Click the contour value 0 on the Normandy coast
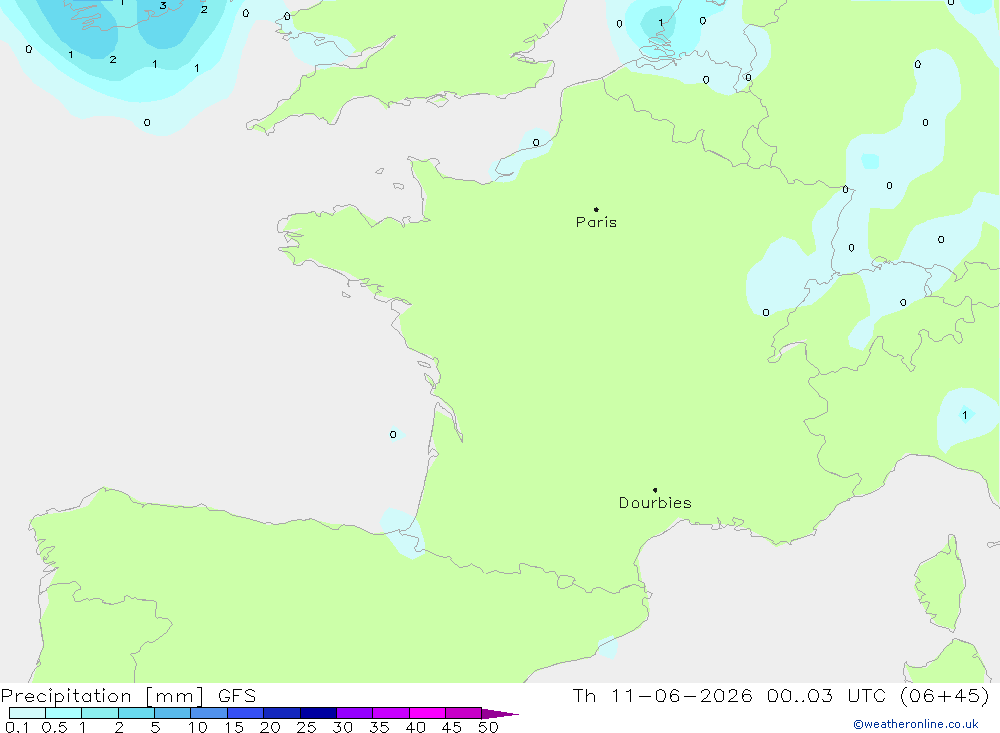Screen dimensions: 1000x733 pos(536,143)
